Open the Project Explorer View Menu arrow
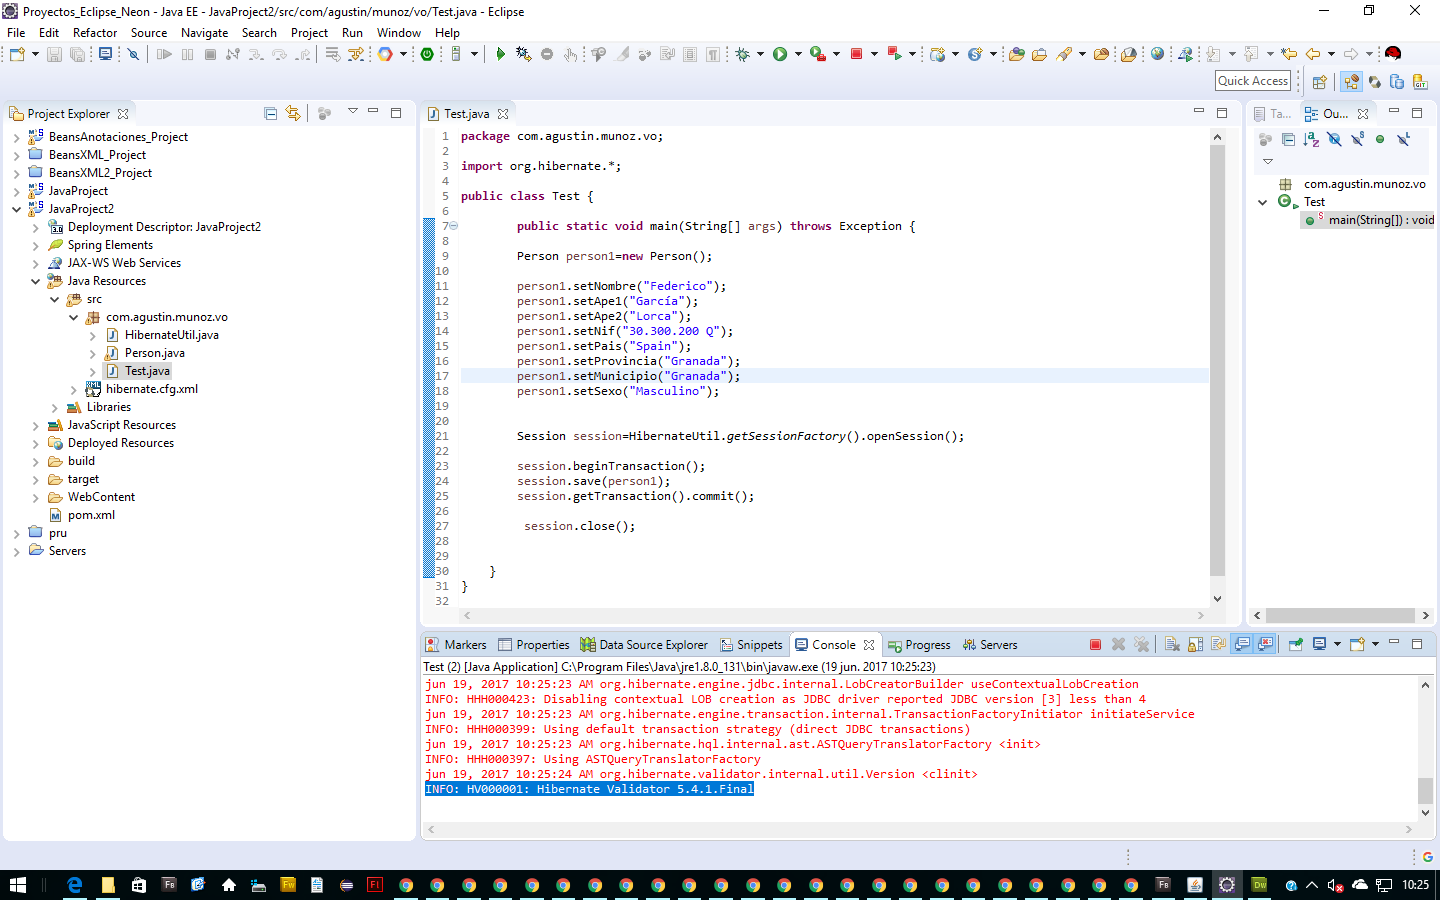The height and width of the screenshot is (900, 1440). coord(352,112)
